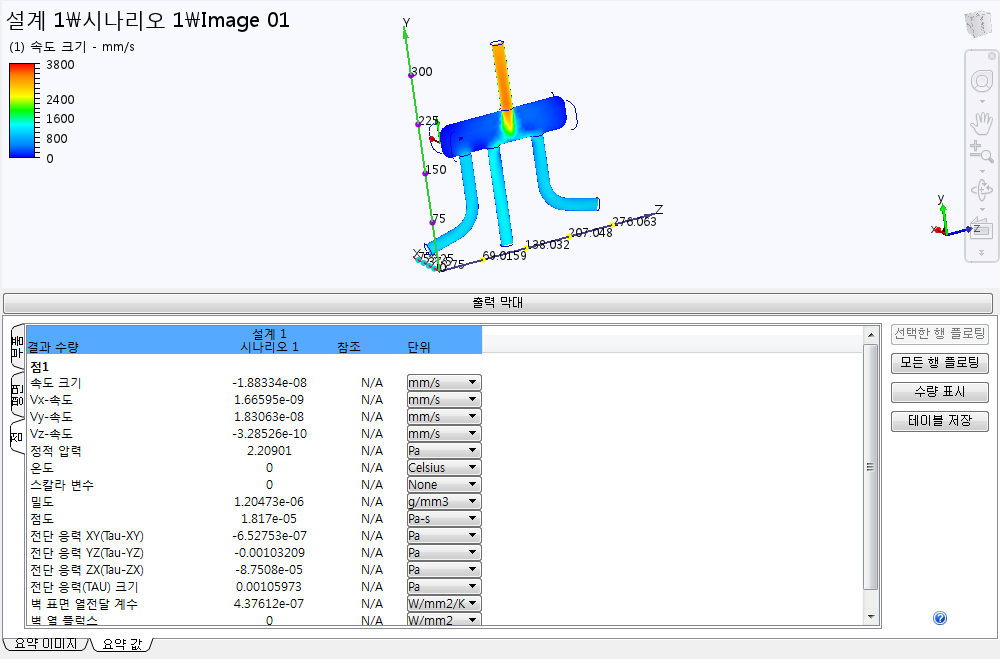
Task: Select the 정적 압력 row label
Action: (x=56, y=451)
